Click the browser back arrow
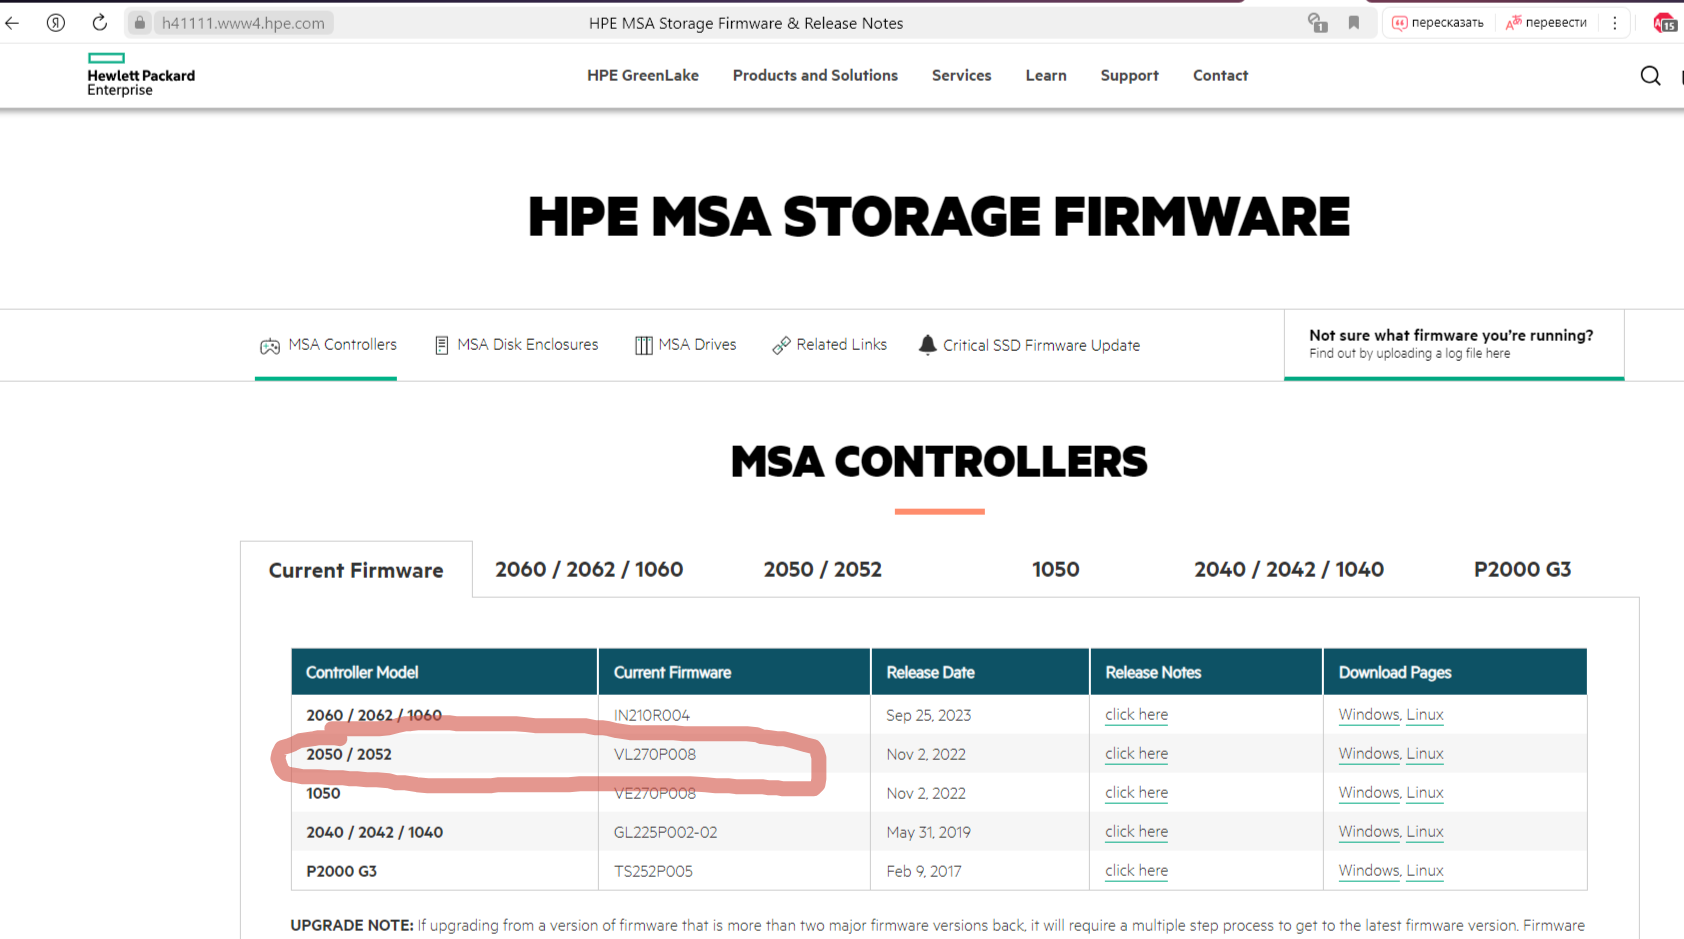Viewport: 1684px width, 939px height. [x=12, y=23]
